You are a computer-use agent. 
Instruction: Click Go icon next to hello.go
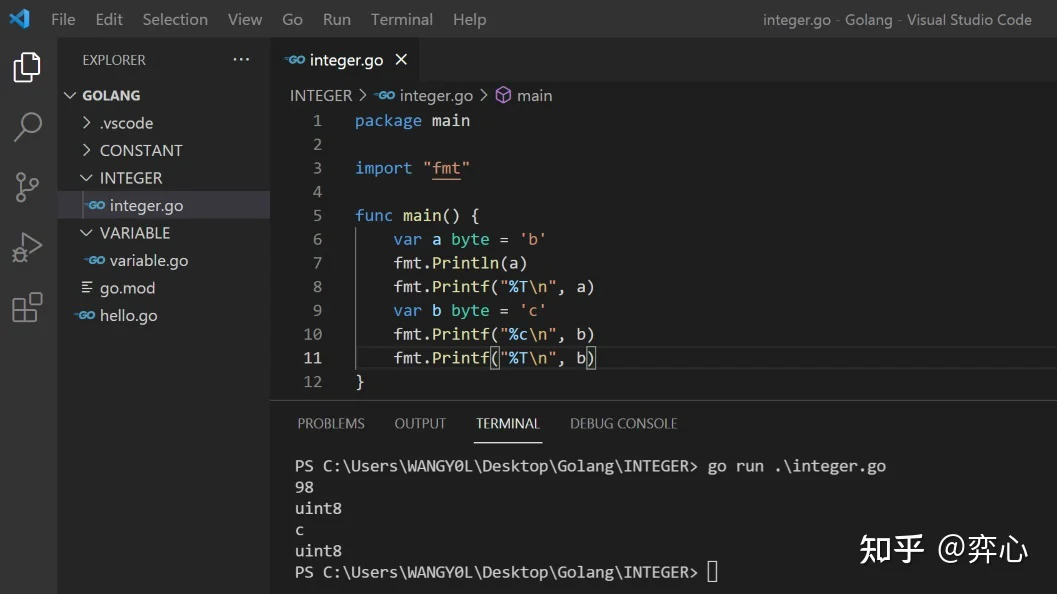(86, 316)
